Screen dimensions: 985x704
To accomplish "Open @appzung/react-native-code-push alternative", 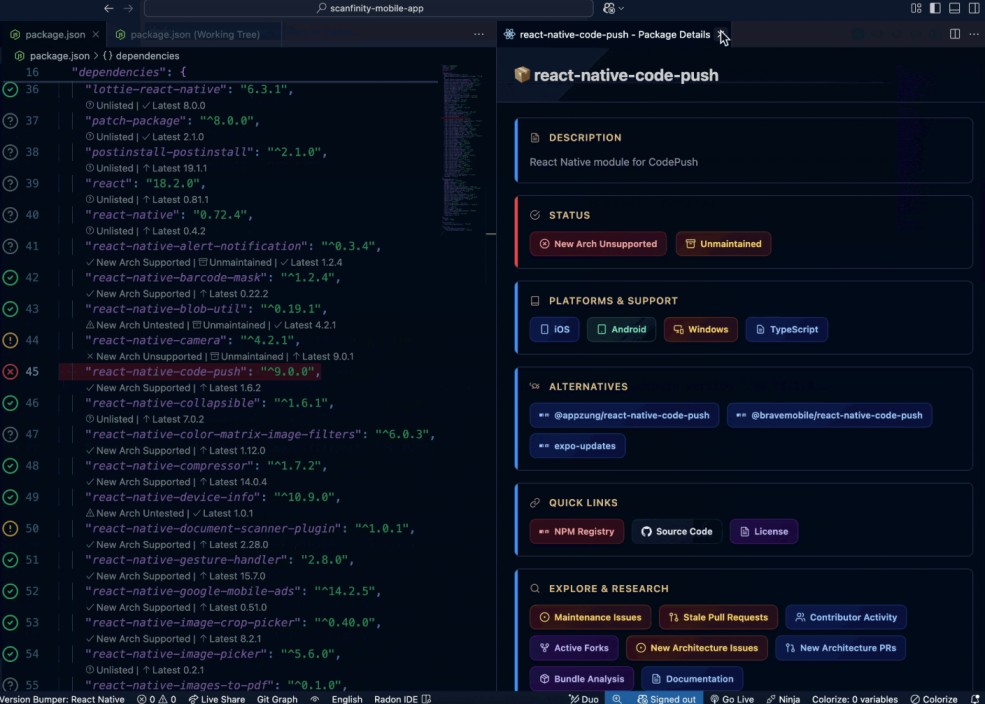I will 624,415.
